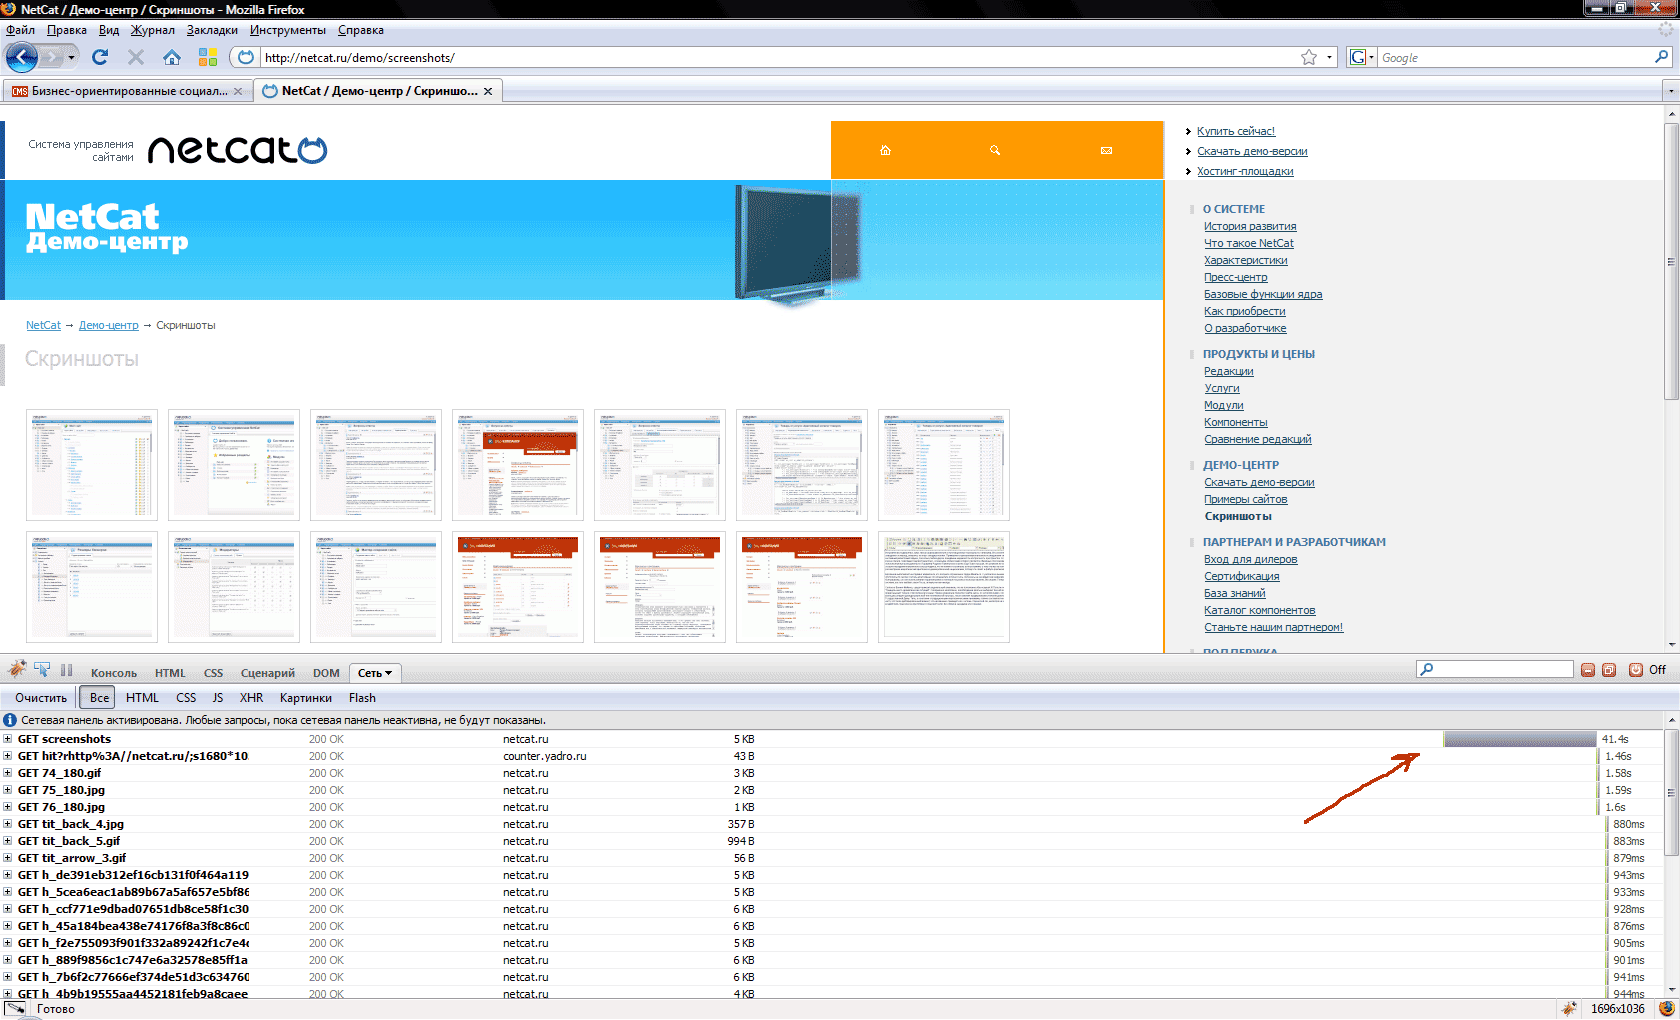Open the Сеть panel dropdown arrow
This screenshot has height=1020, width=1680.
pyautogui.click(x=388, y=673)
